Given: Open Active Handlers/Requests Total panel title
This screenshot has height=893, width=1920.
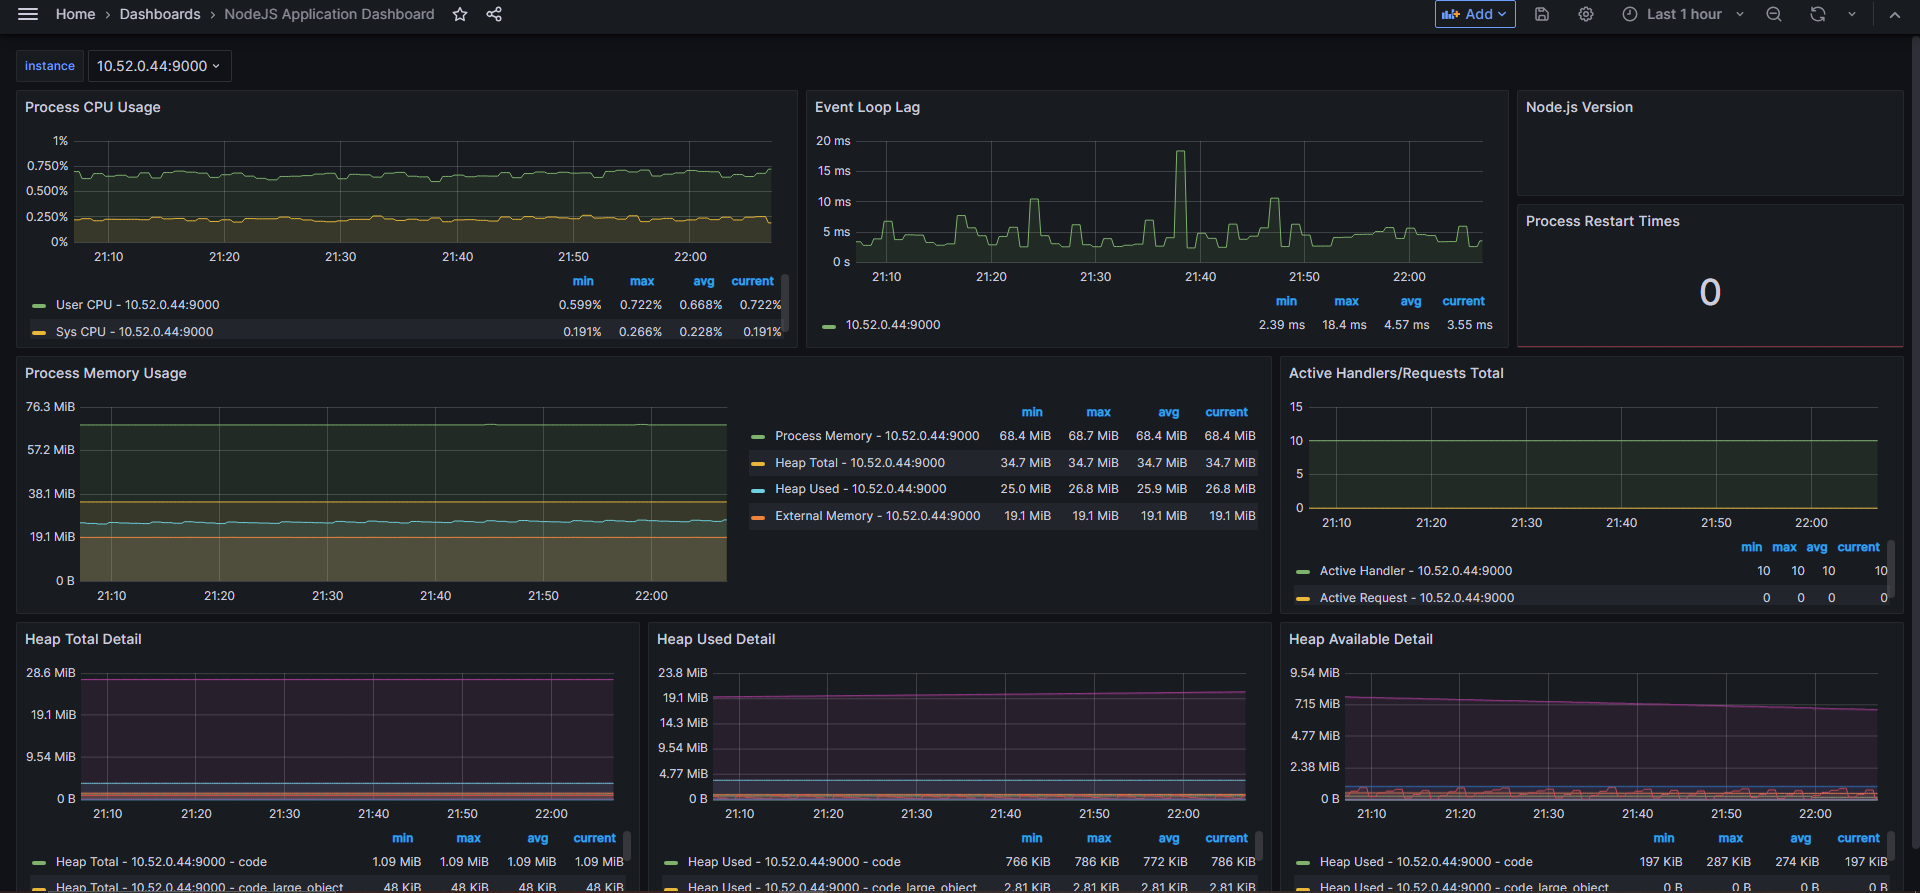Looking at the screenshot, I should coord(1396,373).
